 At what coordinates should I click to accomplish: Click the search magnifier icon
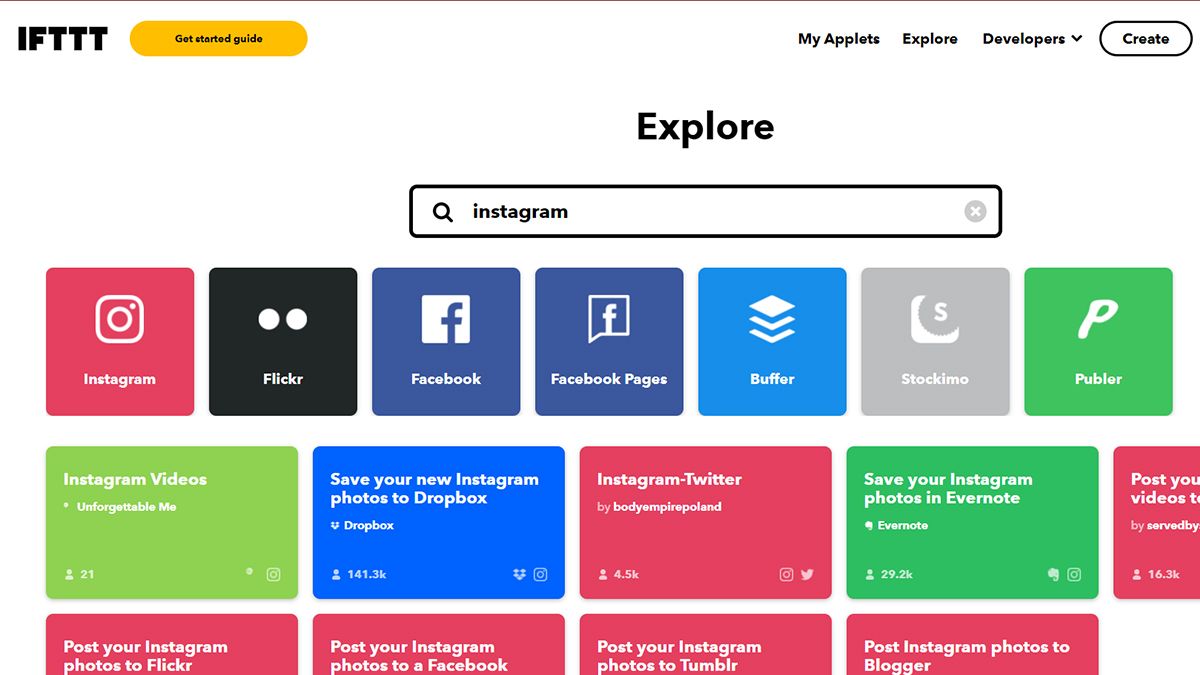[441, 211]
